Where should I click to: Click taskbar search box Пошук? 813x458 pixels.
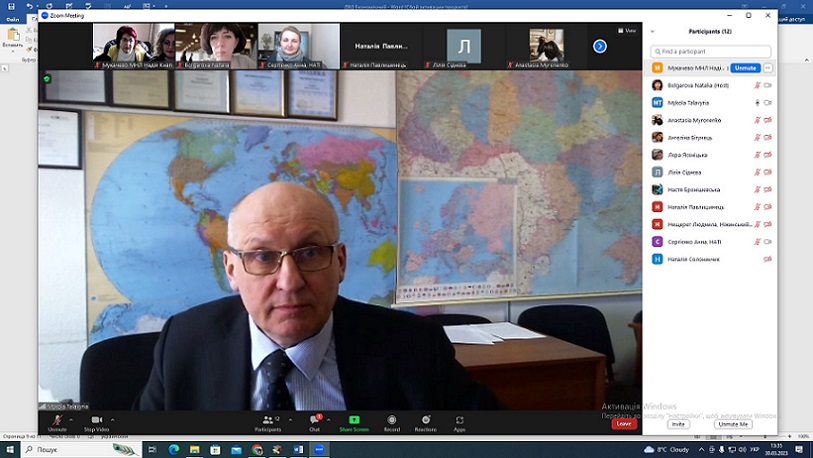(81, 450)
